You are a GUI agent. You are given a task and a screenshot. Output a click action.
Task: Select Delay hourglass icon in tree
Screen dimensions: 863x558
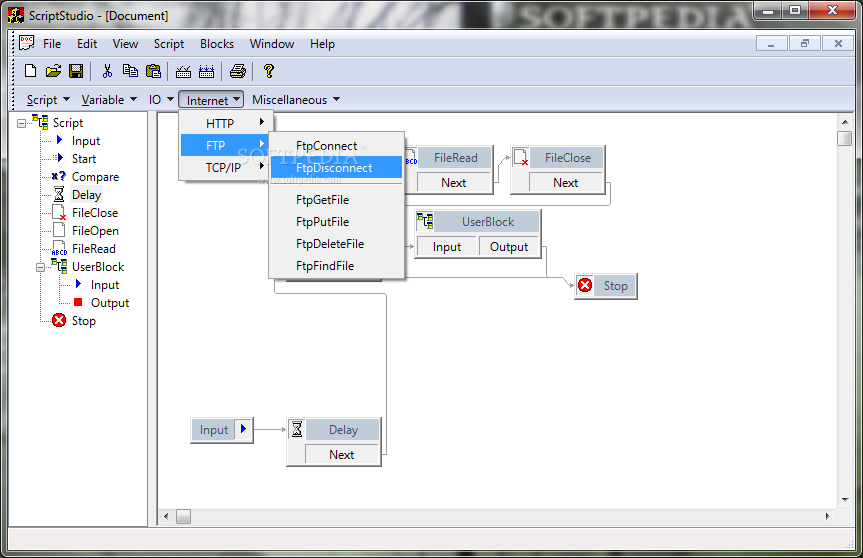click(x=59, y=194)
